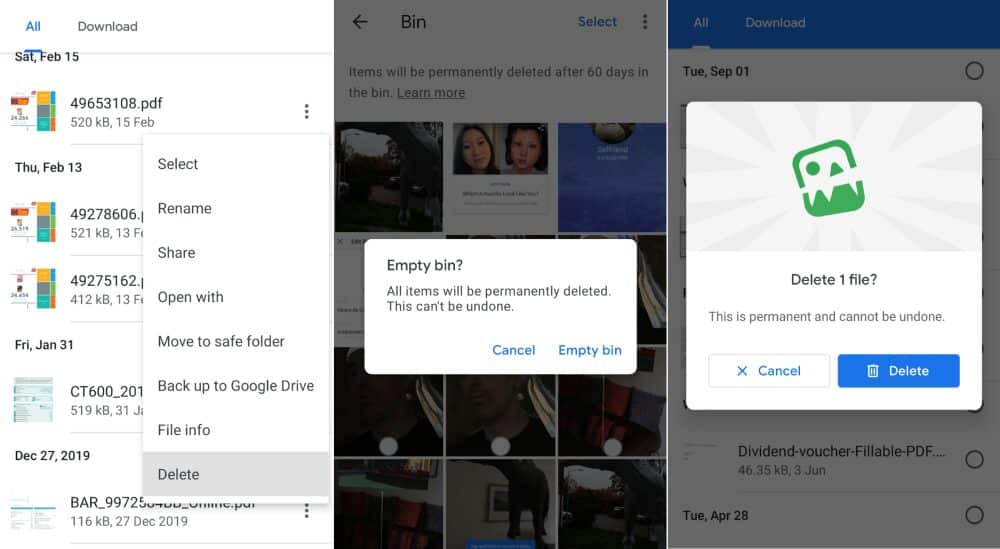
Task: Click the Dividend-voucher file thumbnail
Action: [x=700, y=451]
